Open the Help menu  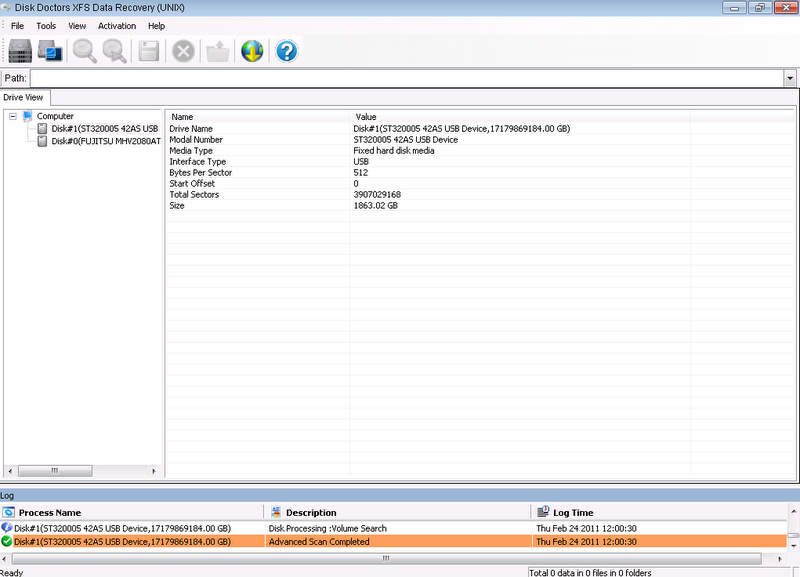pos(156,26)
